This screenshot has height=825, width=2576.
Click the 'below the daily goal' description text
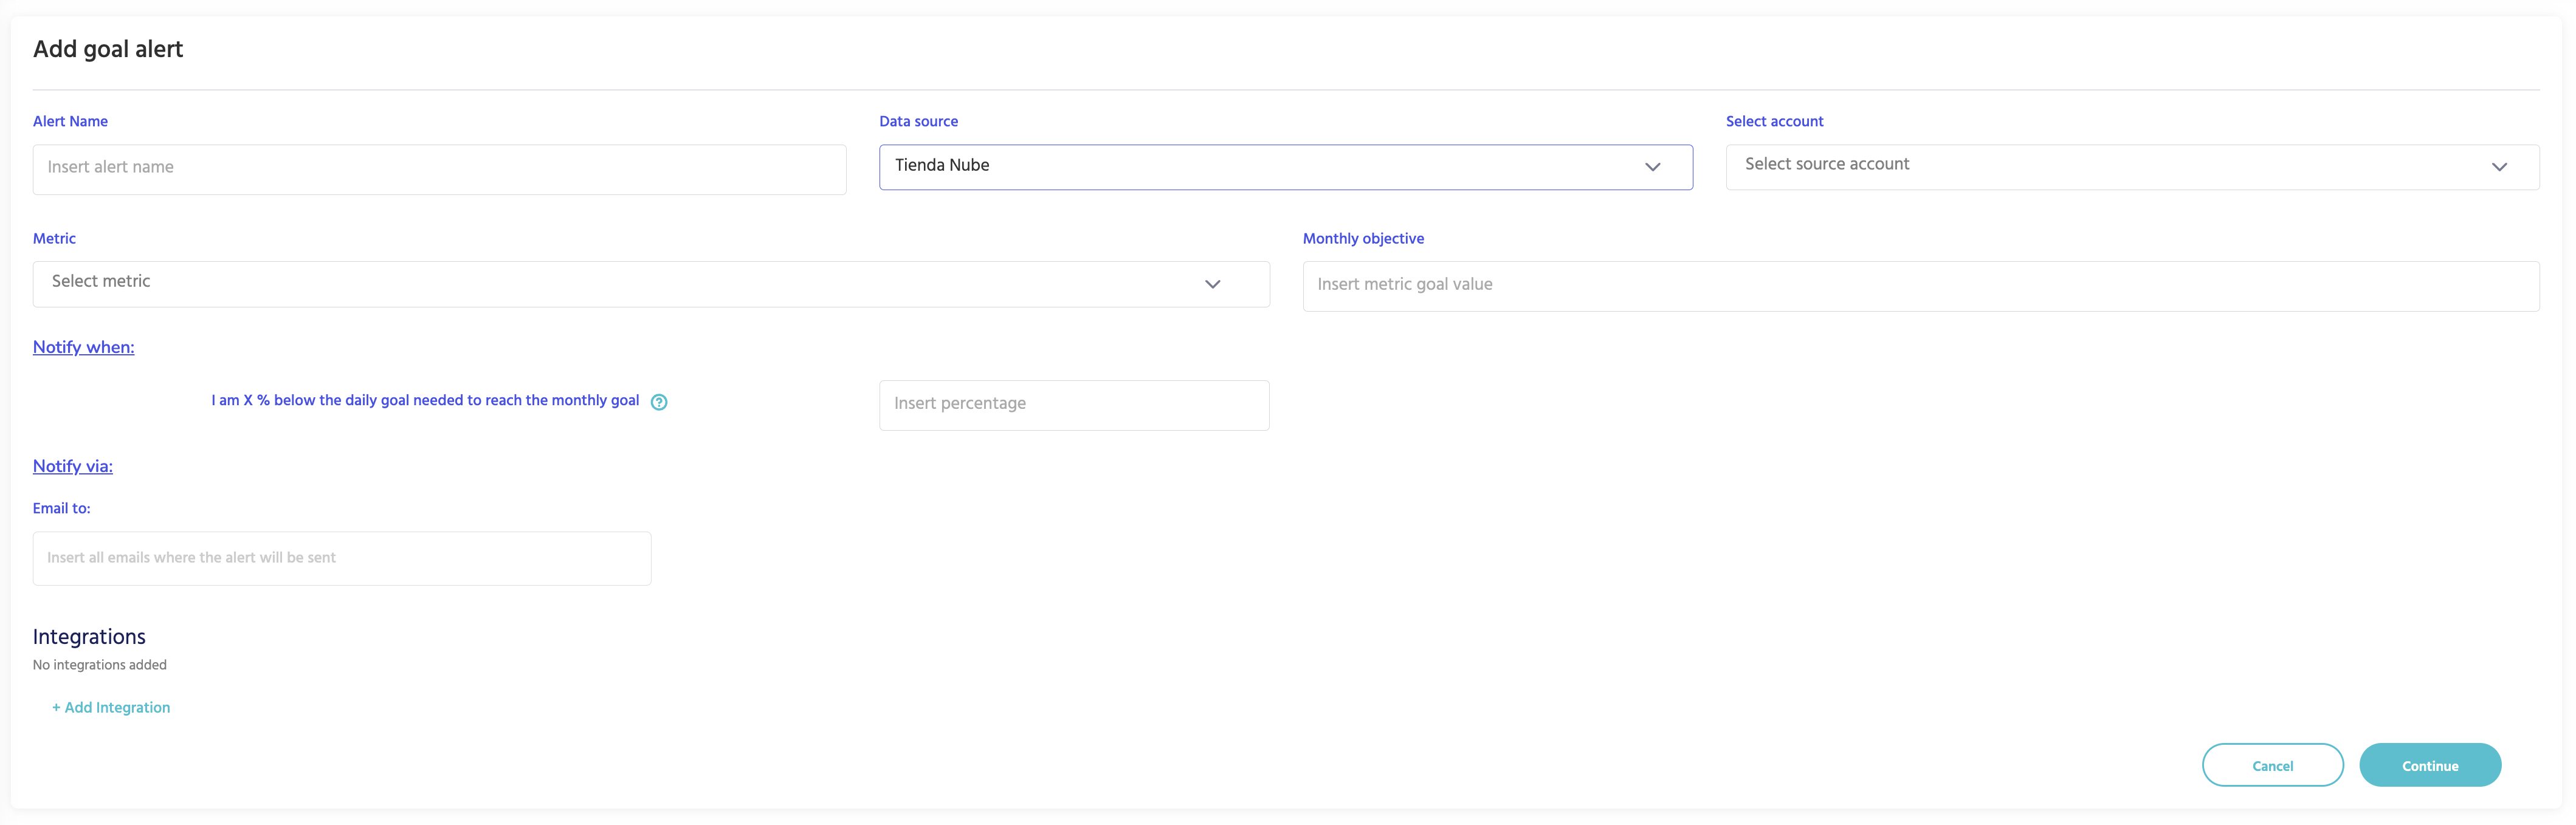[x=425, y=400]
